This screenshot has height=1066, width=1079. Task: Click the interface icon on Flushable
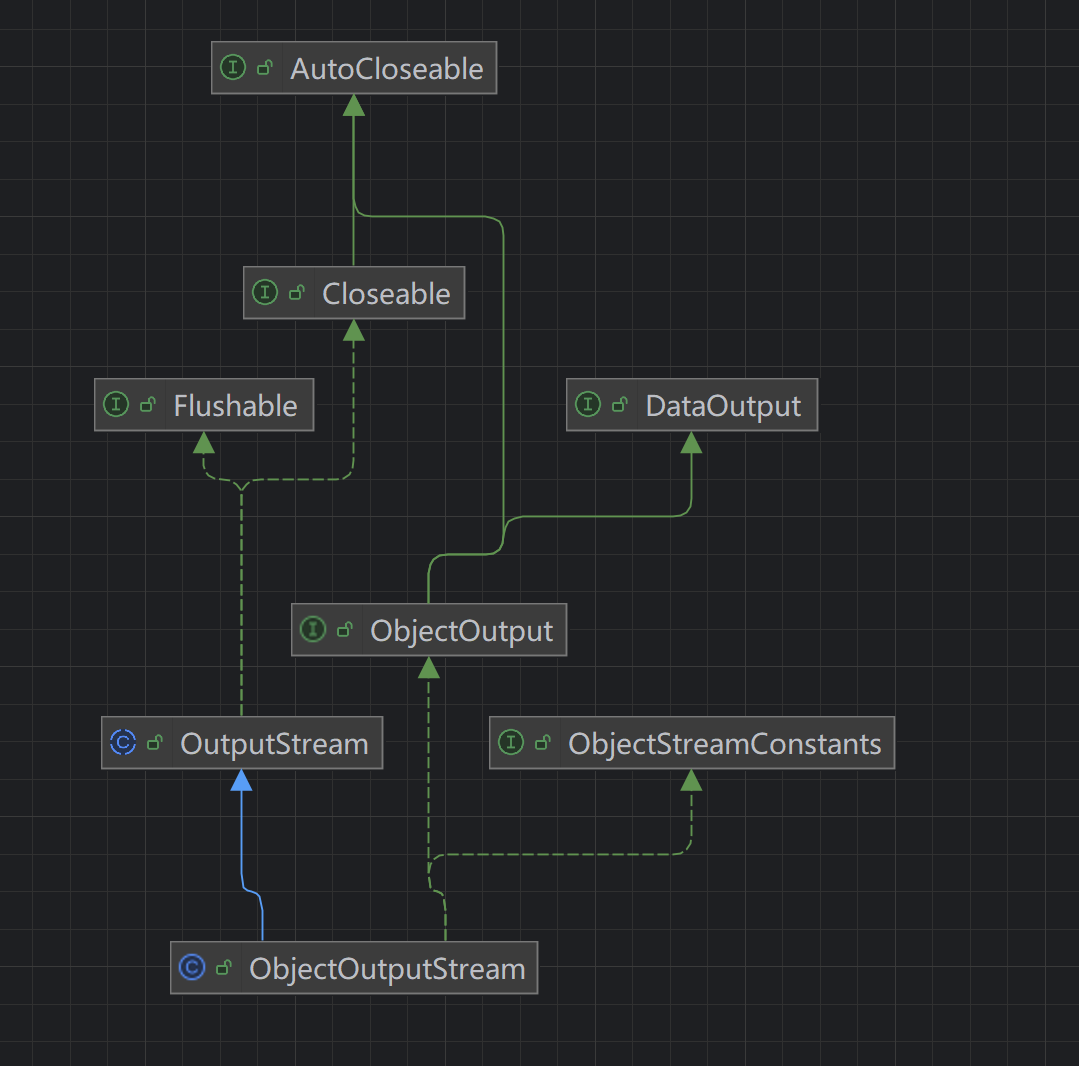point(115,405)
